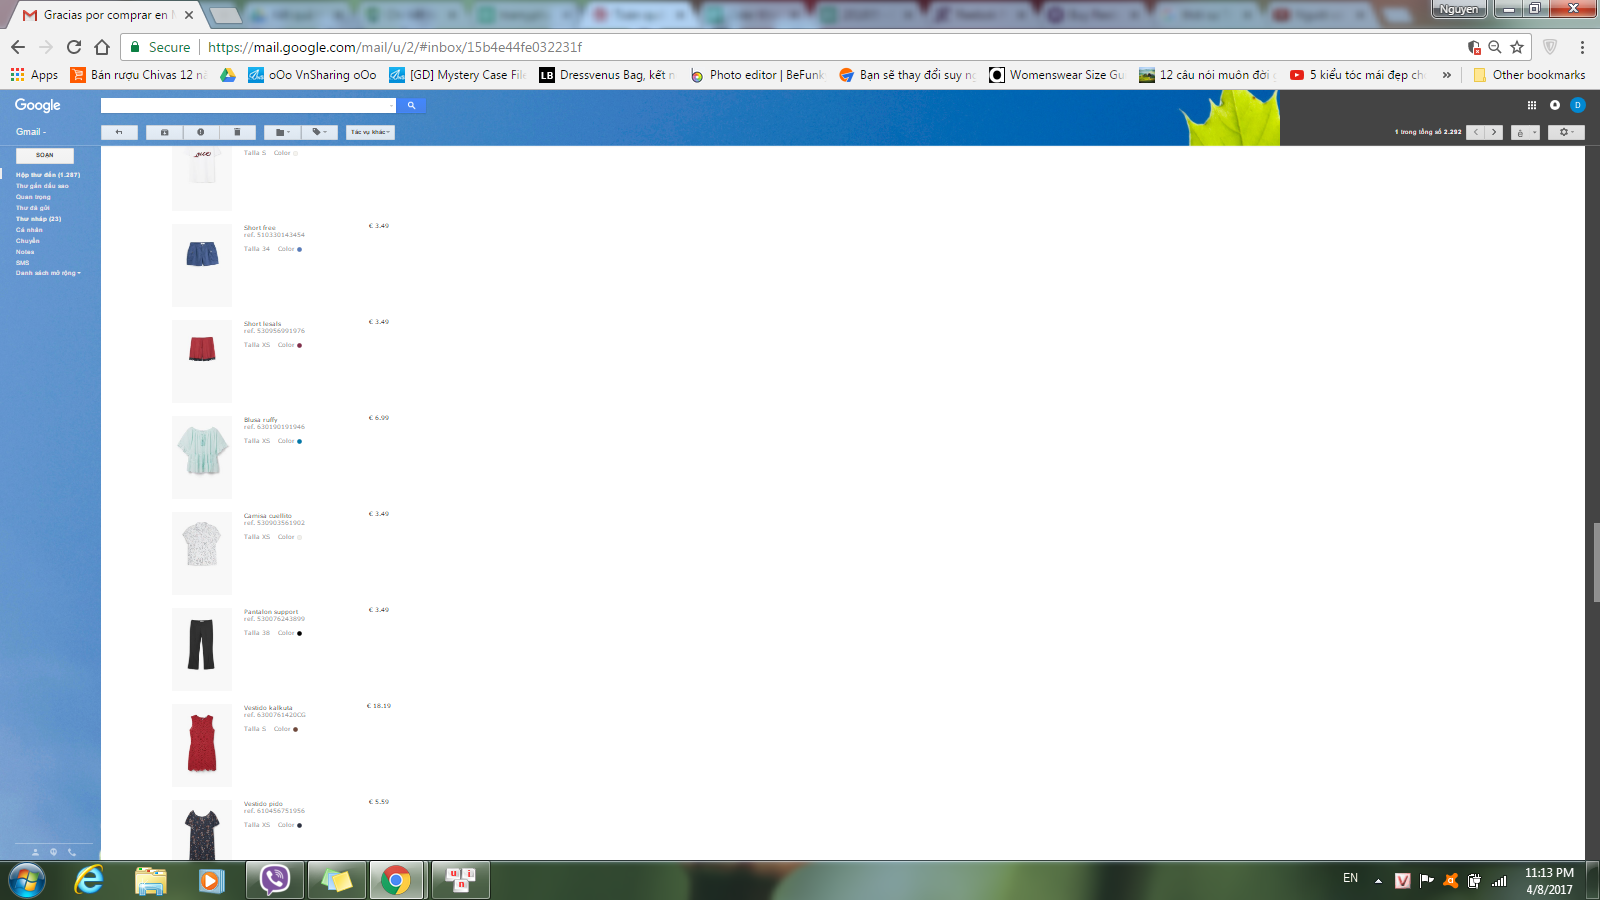This screenshot has height=900, width=1600.
Task: Open 'Hộp thư đến' inbox folder
Action: click(x=47, y=175)
